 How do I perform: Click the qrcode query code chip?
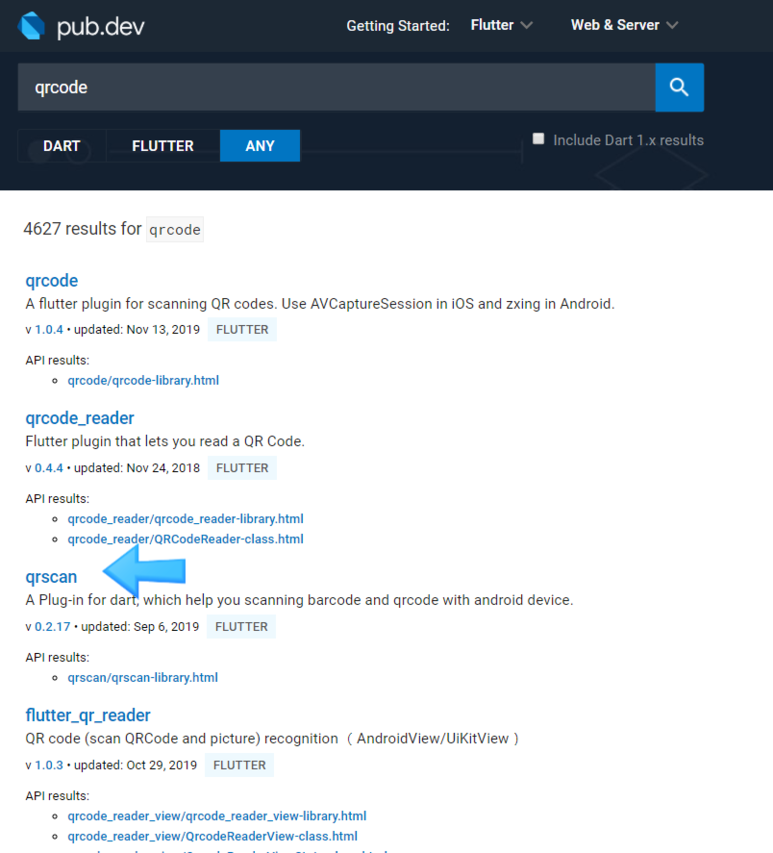tap(175, 230)
